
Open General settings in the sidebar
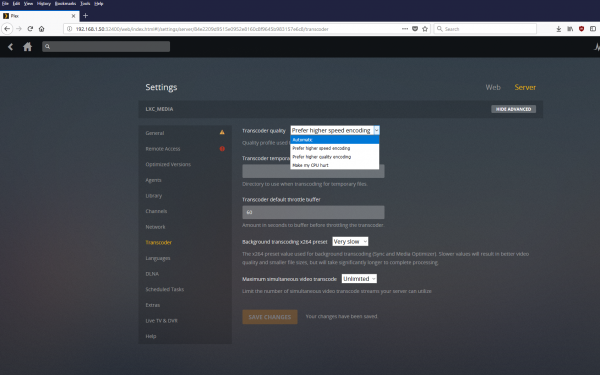click(155, 133)
